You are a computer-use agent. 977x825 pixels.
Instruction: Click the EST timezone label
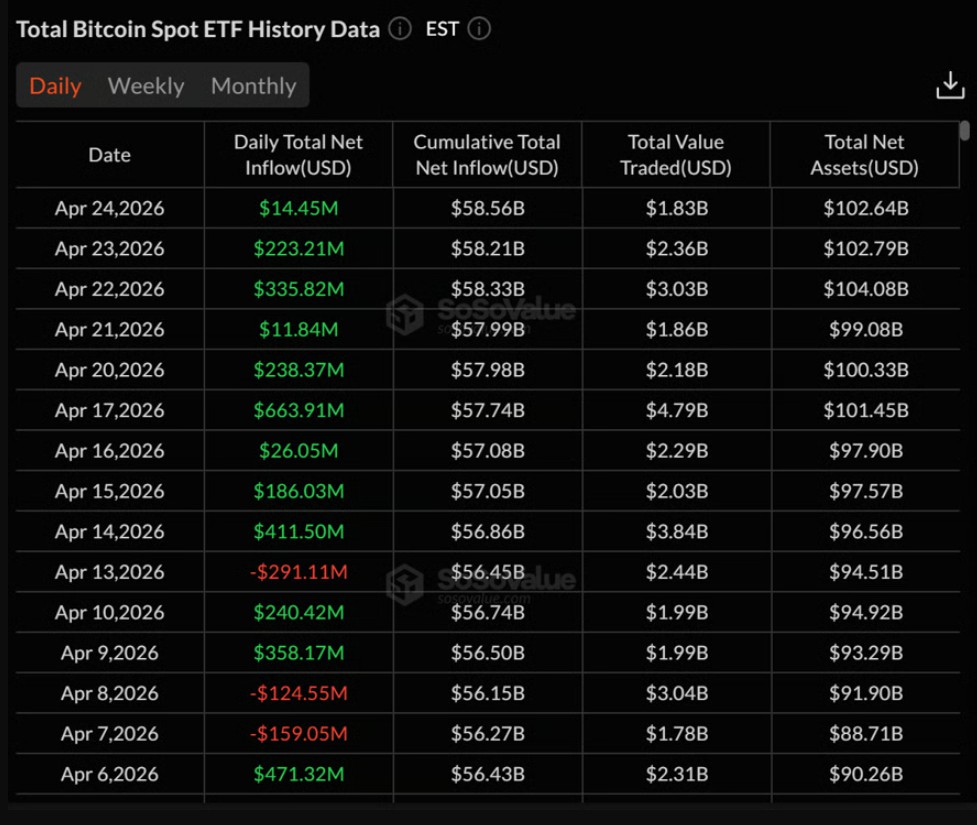442,29
